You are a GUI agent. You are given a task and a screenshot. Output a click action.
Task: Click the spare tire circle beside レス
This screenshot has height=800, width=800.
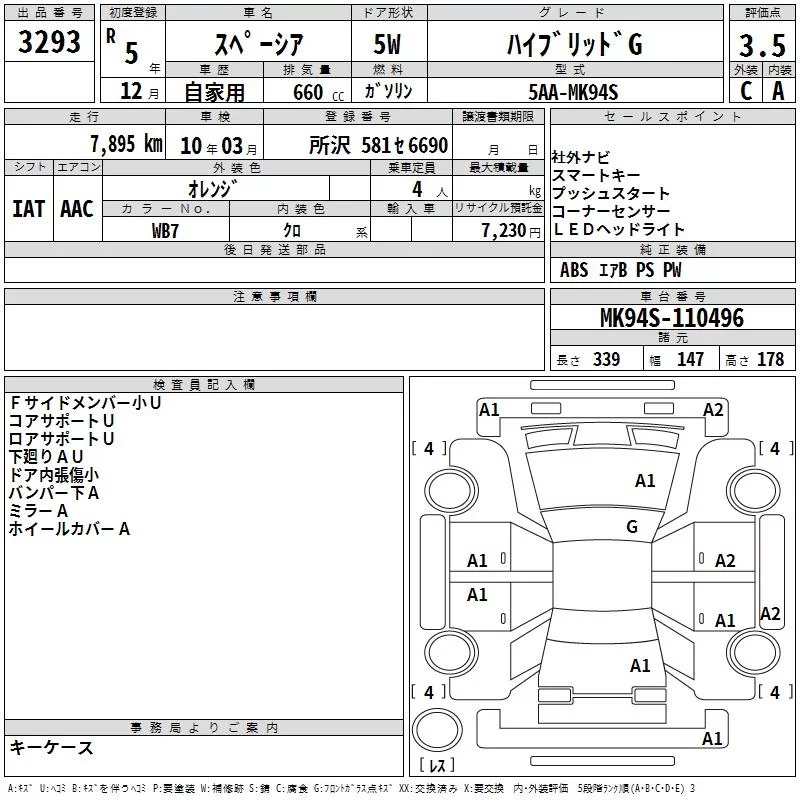tap(437, 731)
